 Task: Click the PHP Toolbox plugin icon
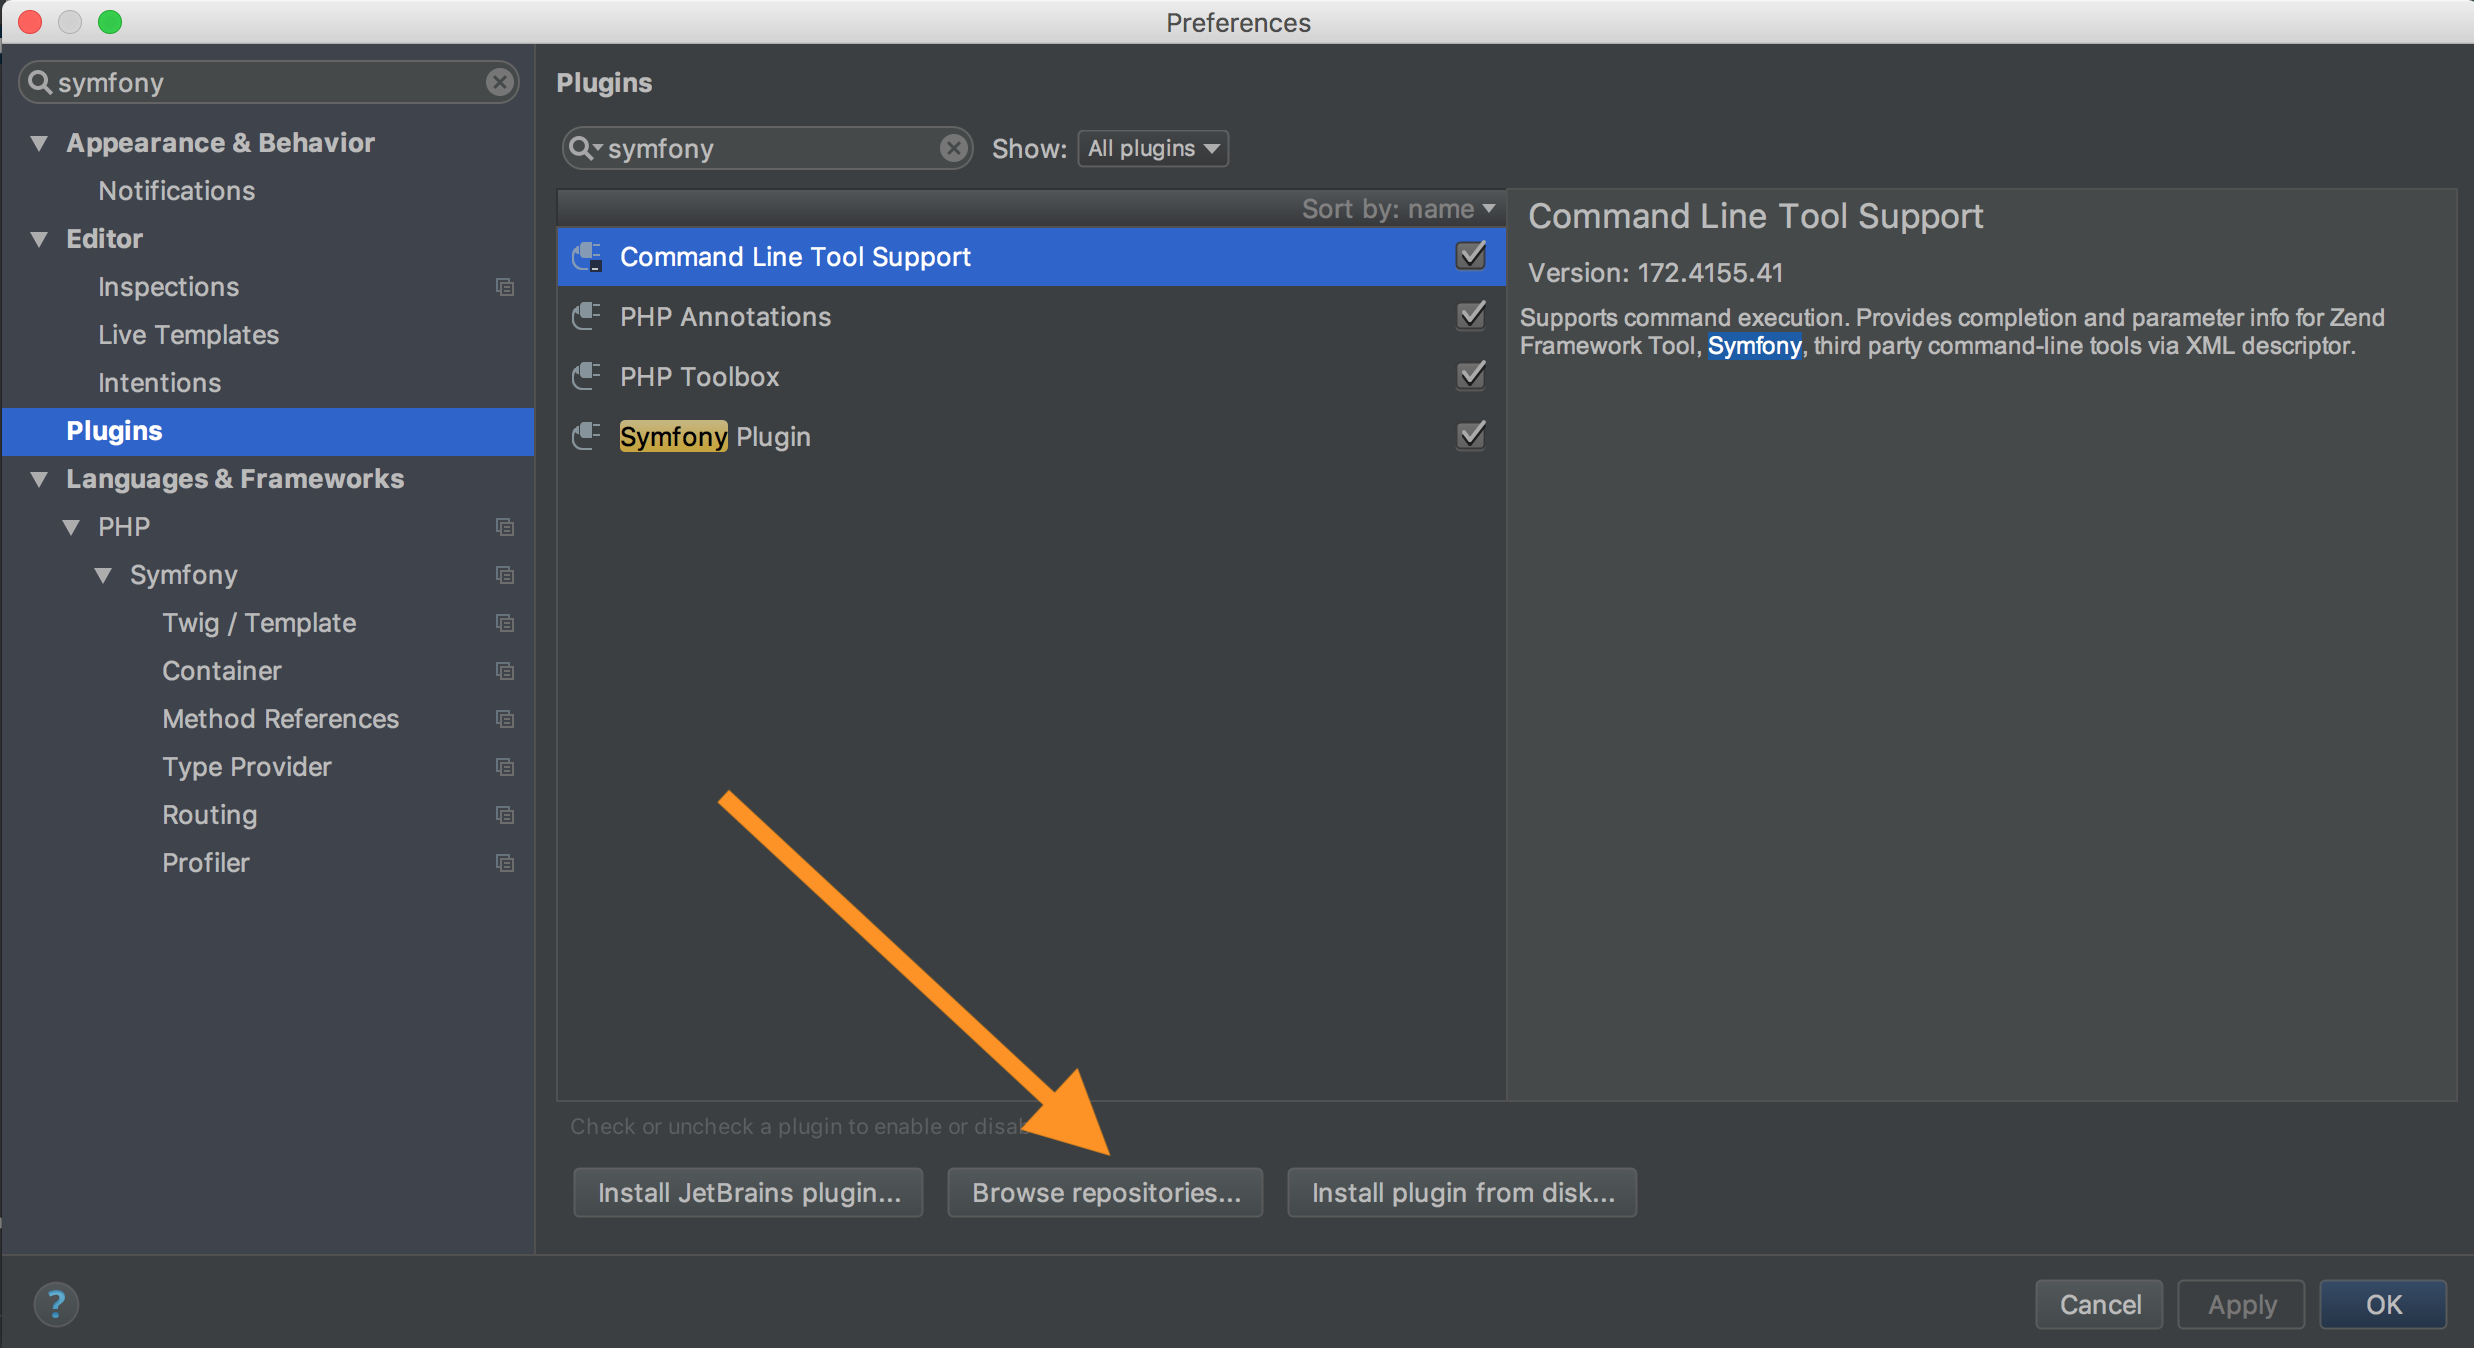point(587,376)
